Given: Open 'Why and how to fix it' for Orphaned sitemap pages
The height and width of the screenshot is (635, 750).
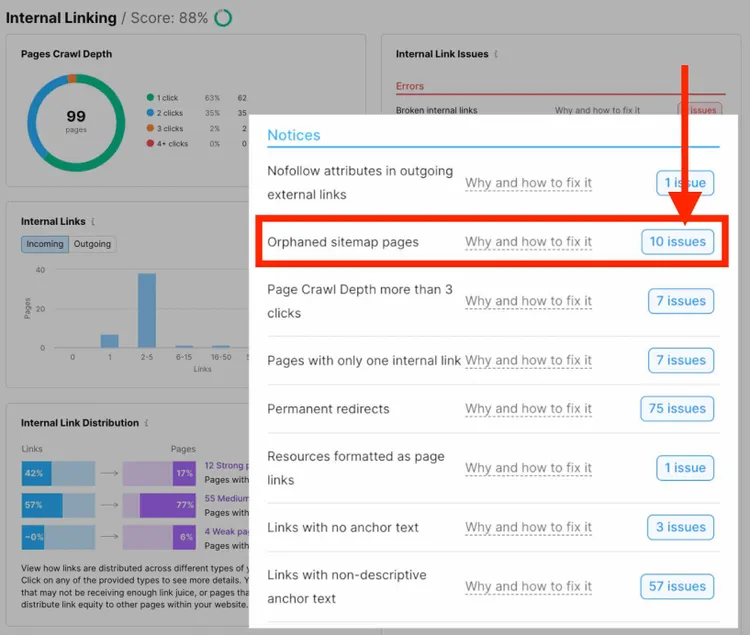Looking at the screenshot, I should [x=528, y=242].
